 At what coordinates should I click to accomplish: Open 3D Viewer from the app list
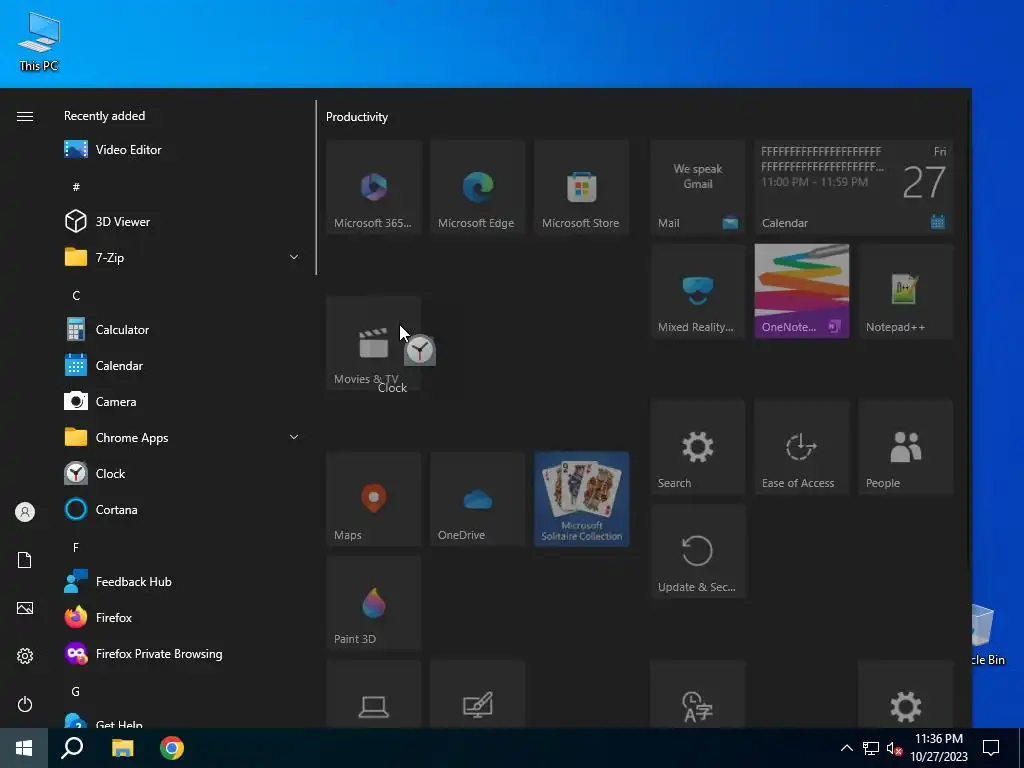183,221
